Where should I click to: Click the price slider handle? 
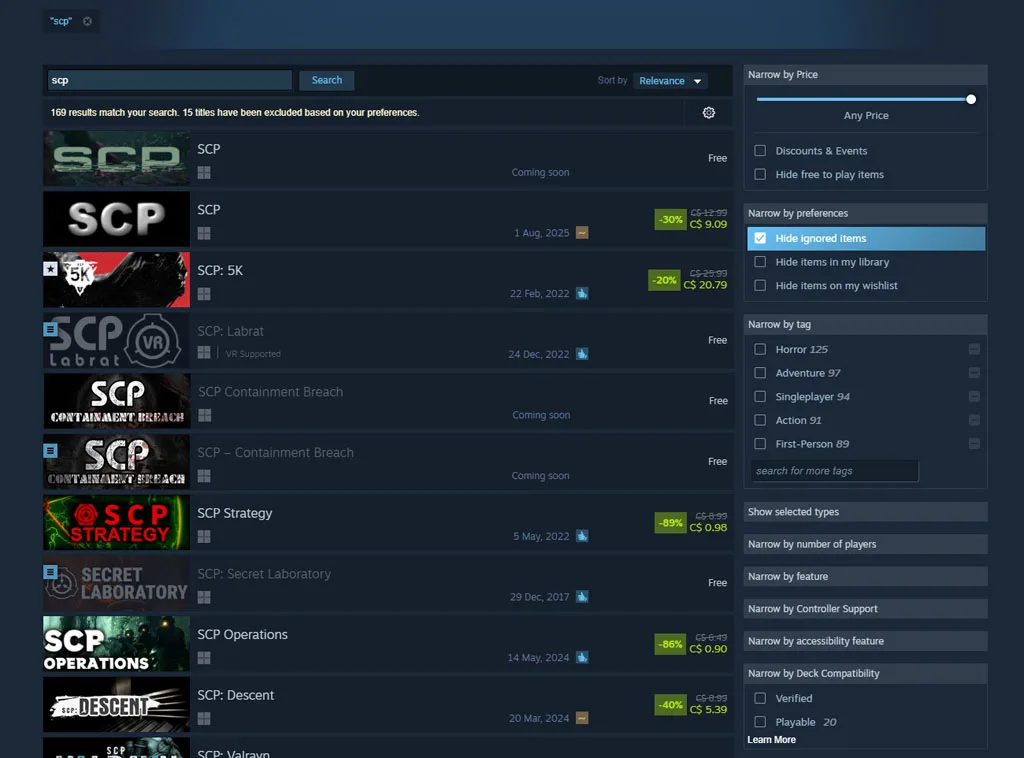point(971,99)
